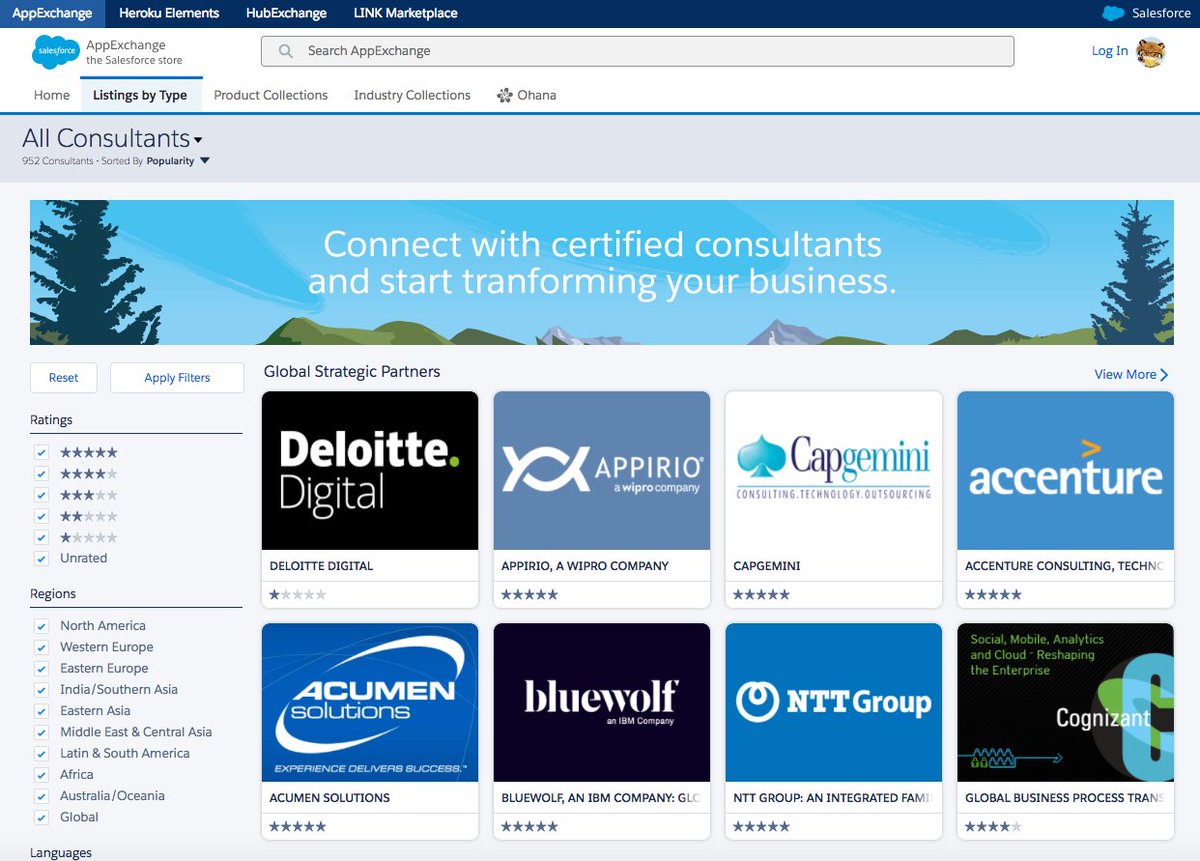
Task: Switch to HubExchange tab
Action: (286, 13)
